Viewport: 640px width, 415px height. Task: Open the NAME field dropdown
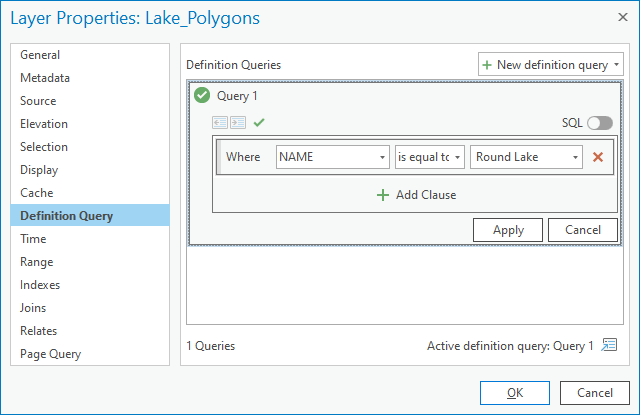(x=333, y=157)
